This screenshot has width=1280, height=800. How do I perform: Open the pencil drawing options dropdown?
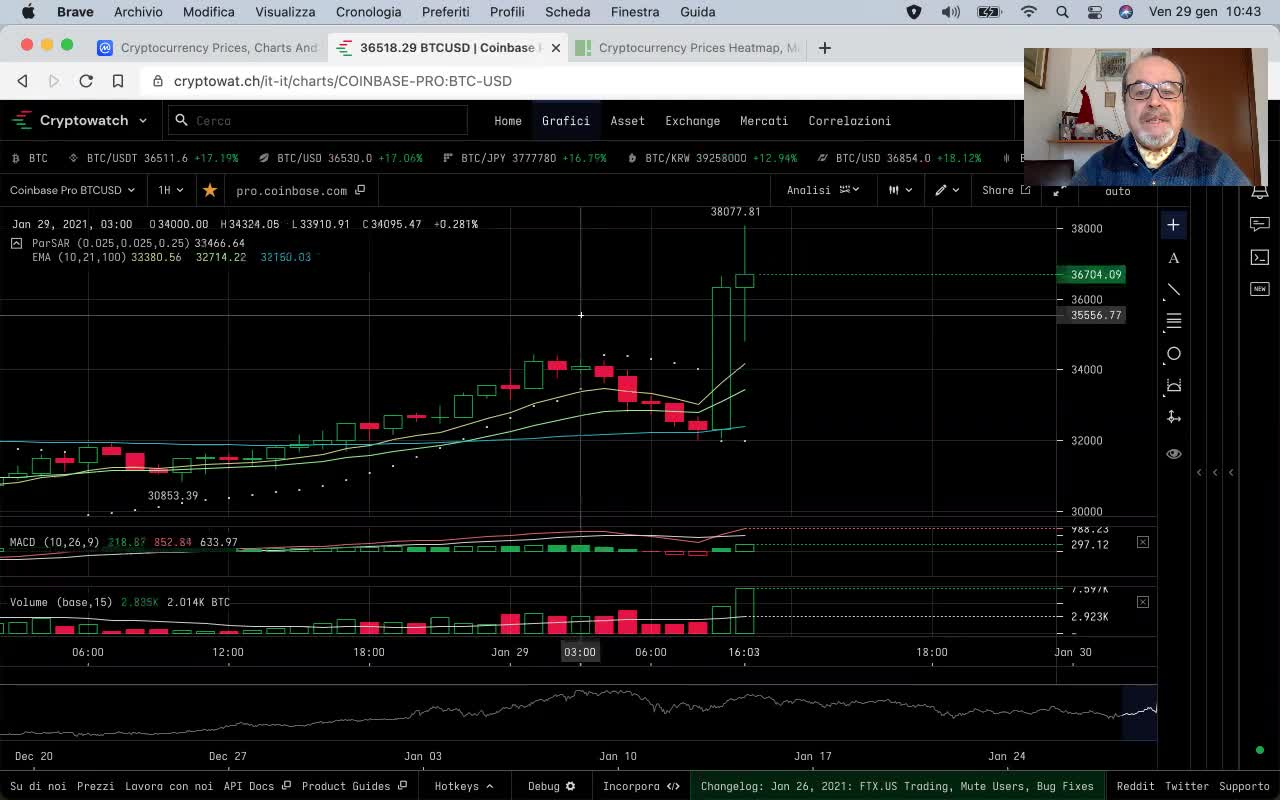tap(947, 190)
